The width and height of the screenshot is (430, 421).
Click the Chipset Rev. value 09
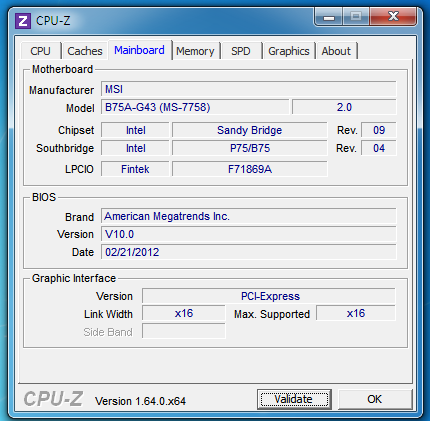pyautogui.click(x=379, y=130)
